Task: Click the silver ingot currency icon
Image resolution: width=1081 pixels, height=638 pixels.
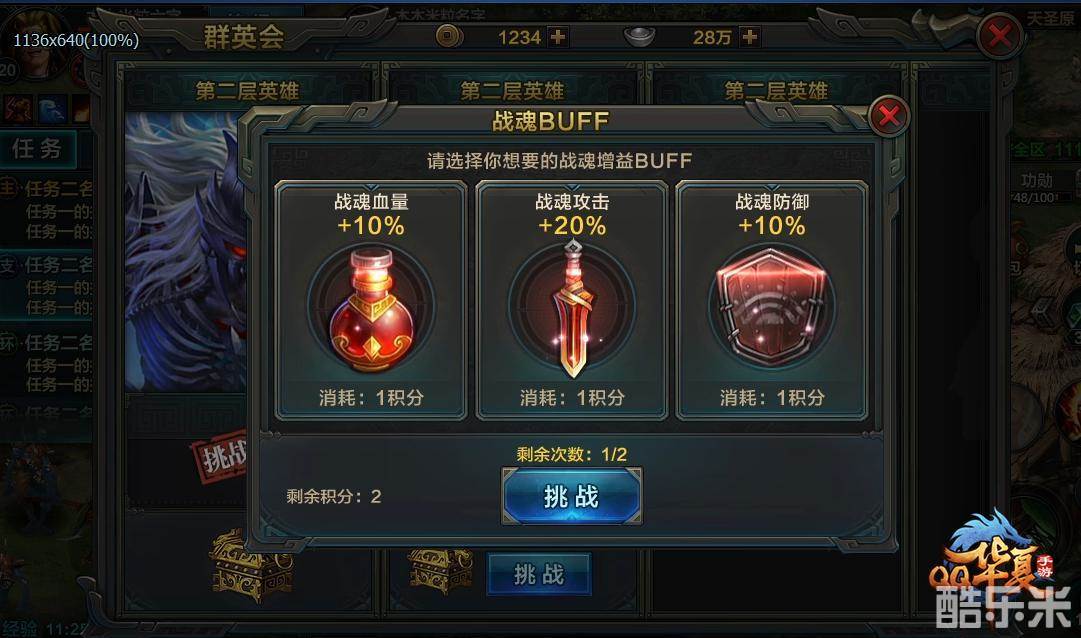Action: pos(640,37)
